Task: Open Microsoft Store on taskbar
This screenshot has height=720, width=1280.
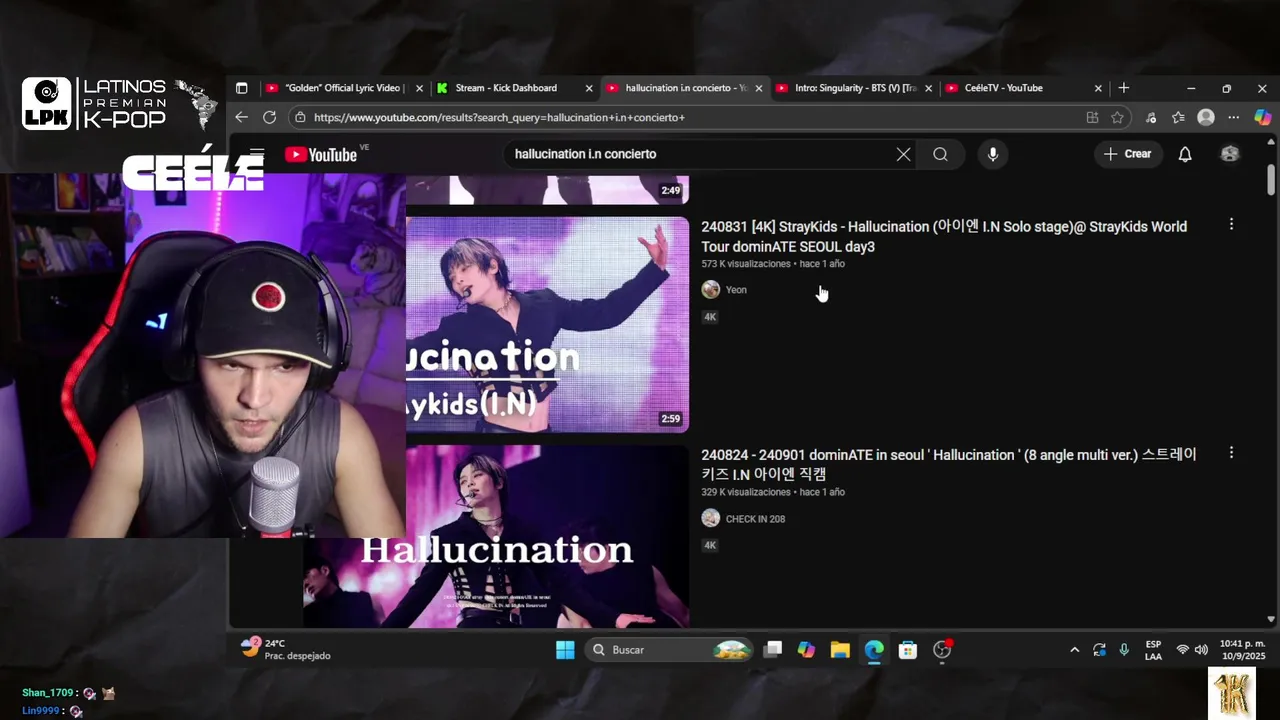Action: (x=908, y=650)
